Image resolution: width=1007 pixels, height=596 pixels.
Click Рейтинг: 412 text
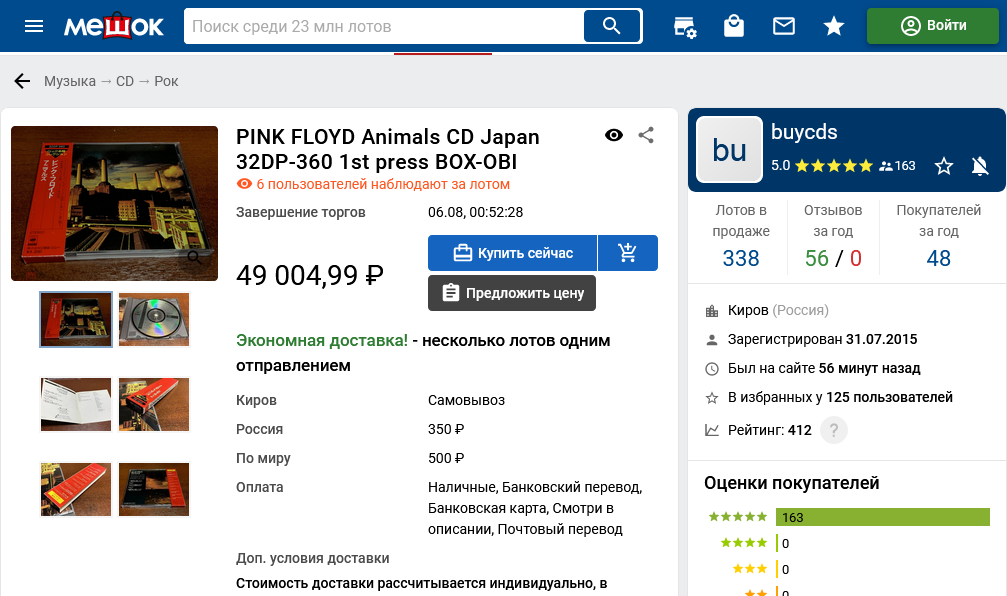point(769,430)
